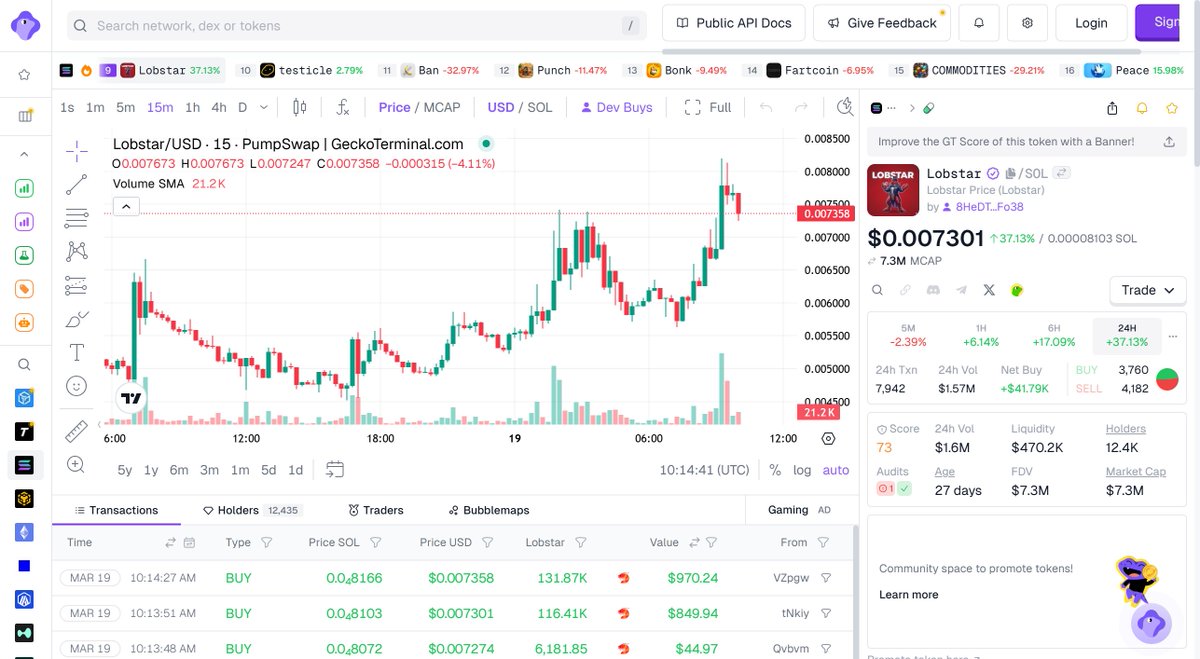1200x659 pixels.
Task: Collapse the left sidebar section chevron
Action: (25, 154)
